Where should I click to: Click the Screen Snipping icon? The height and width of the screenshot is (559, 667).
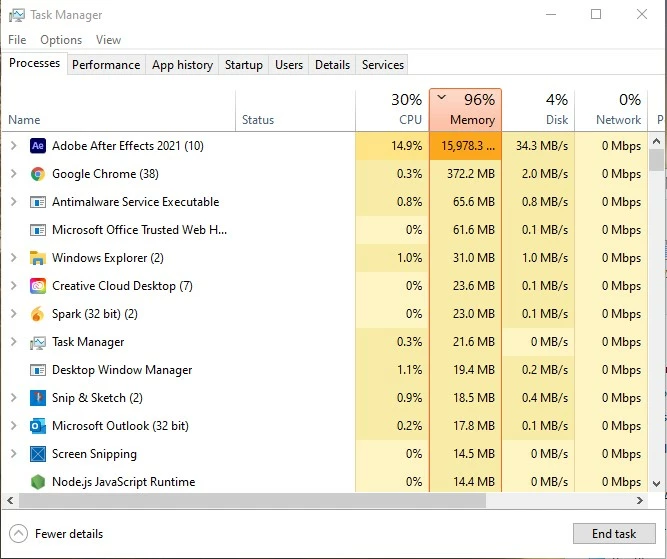(x=37, y=454)
